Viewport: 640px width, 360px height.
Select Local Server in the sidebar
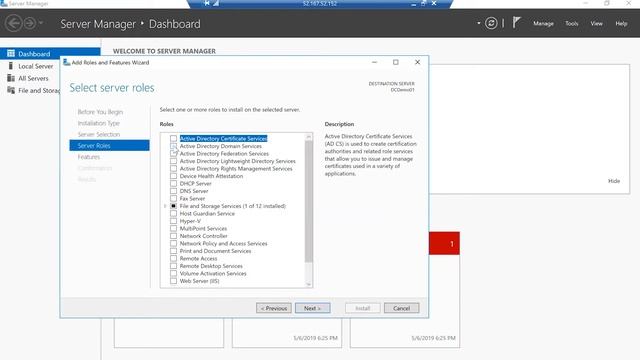point(36,66)
